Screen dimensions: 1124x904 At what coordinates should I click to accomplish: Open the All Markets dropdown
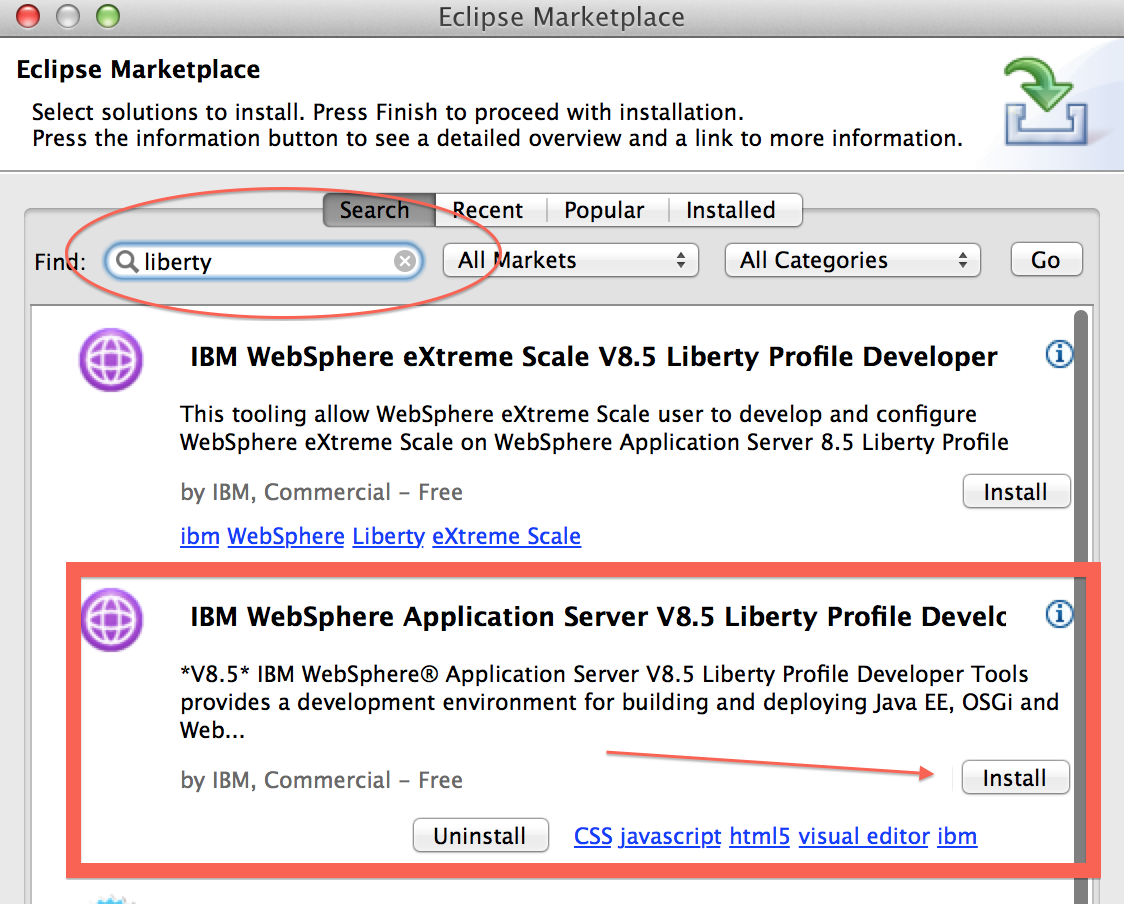571,260
